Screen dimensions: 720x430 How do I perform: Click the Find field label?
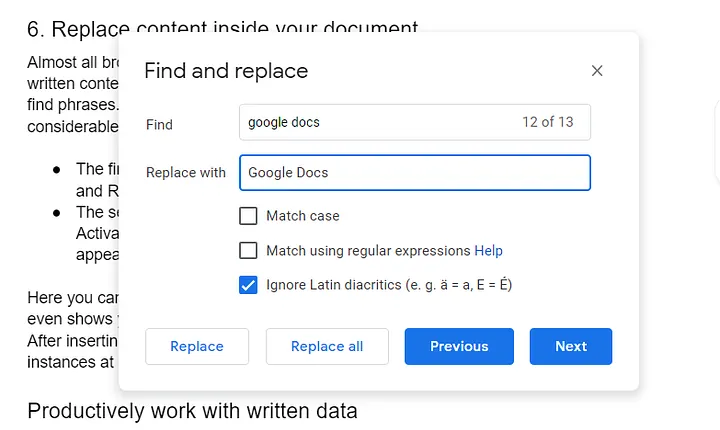[159, 125]
